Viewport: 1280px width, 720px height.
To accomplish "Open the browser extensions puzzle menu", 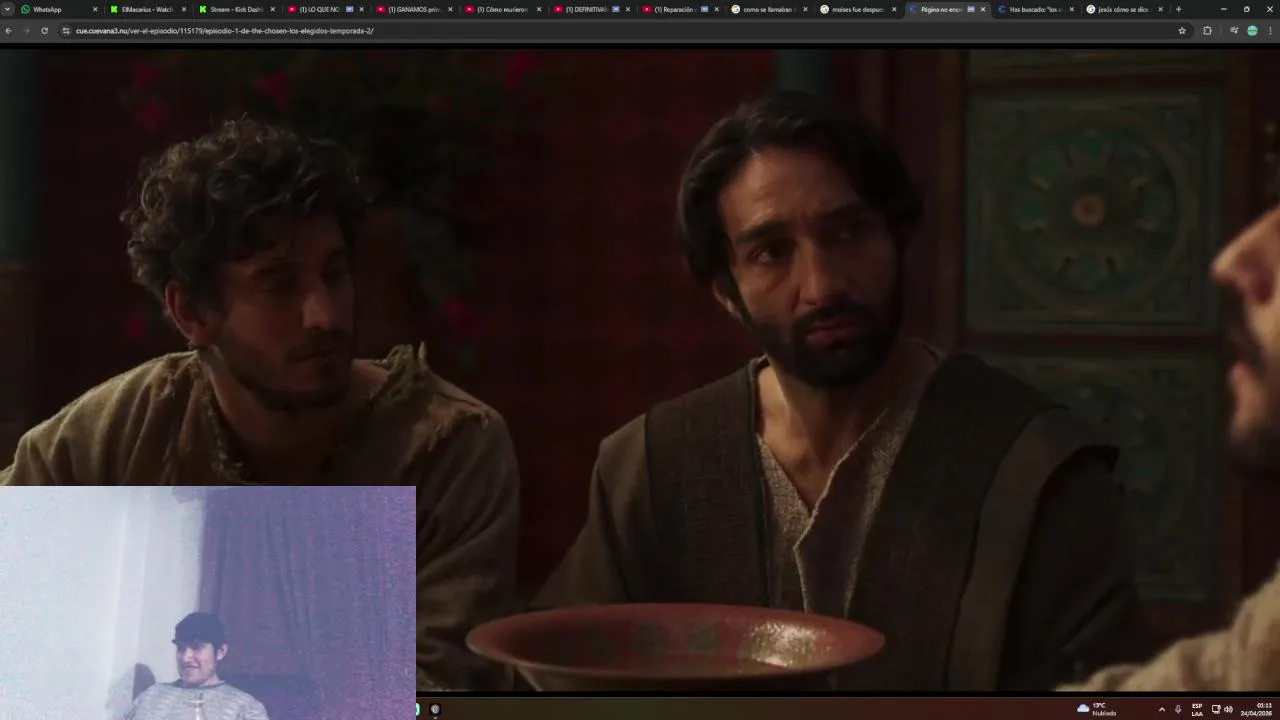I will (x=1207, y=31).
